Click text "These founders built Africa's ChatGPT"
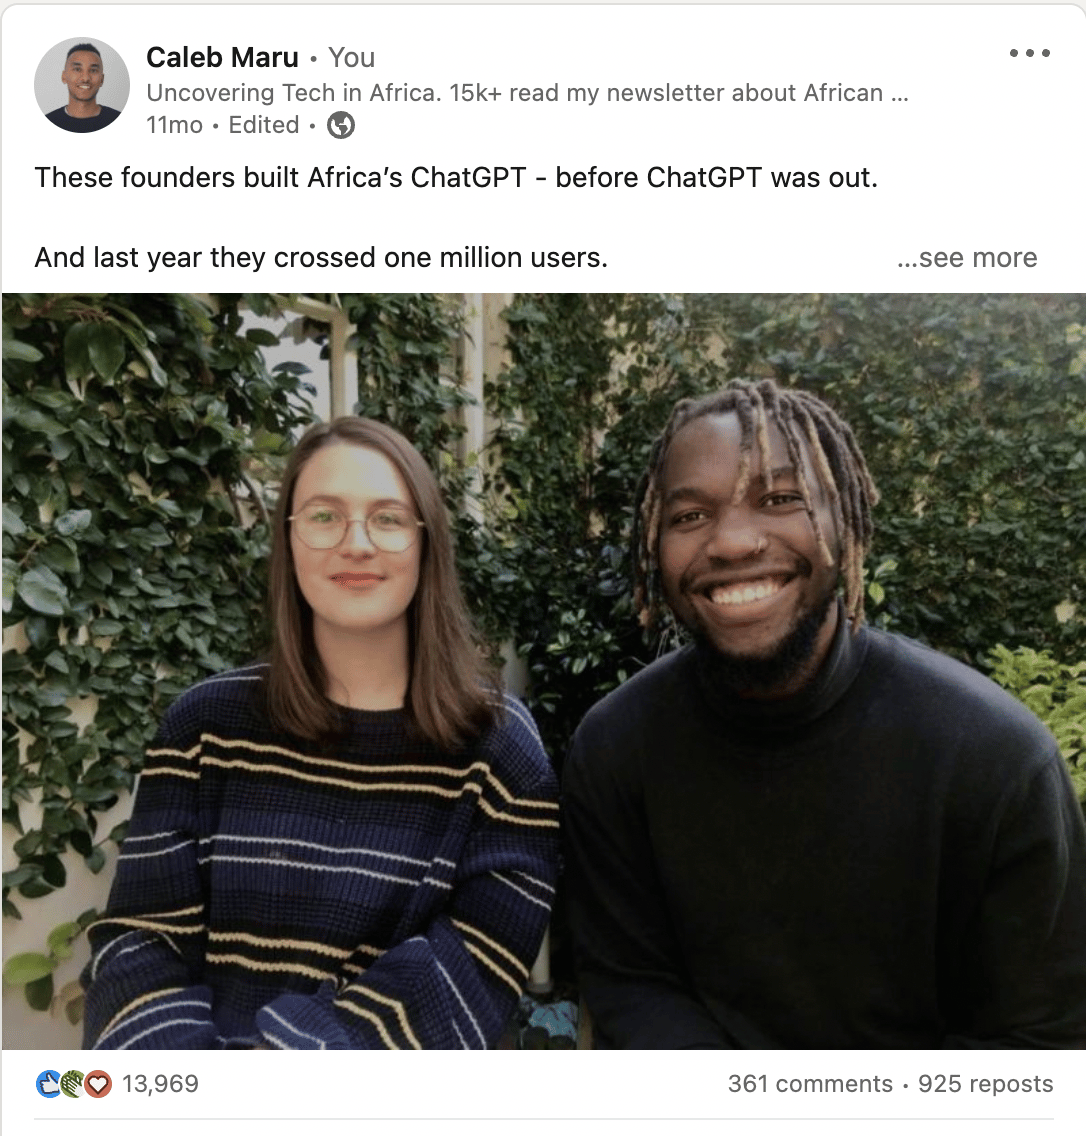Viewport: 1086px width, 1136px height. (x=280, y=178)
